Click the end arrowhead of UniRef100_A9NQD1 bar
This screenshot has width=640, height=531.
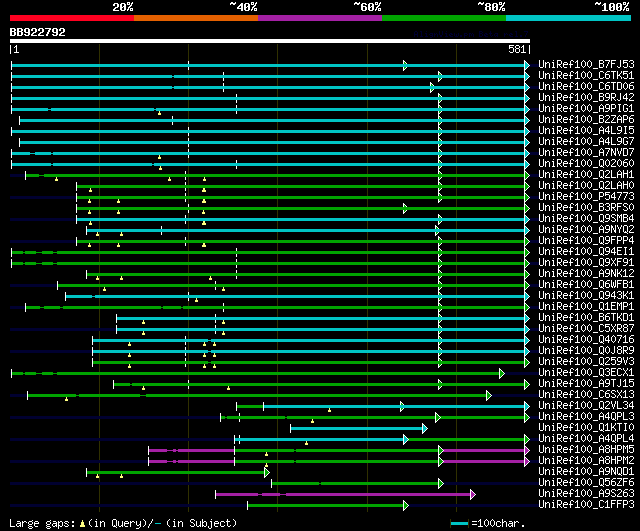coord(267,472)
